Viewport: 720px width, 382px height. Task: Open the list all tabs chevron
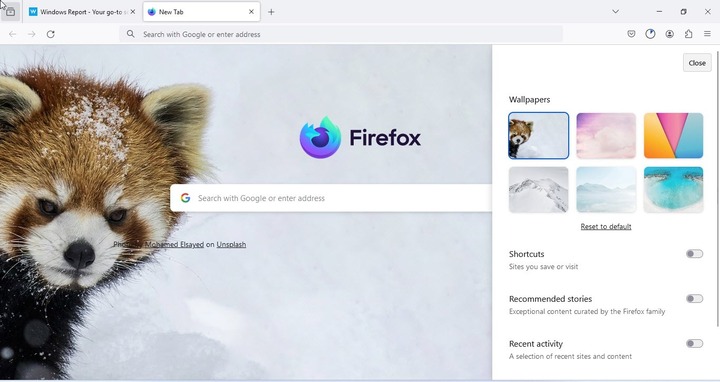615,11
